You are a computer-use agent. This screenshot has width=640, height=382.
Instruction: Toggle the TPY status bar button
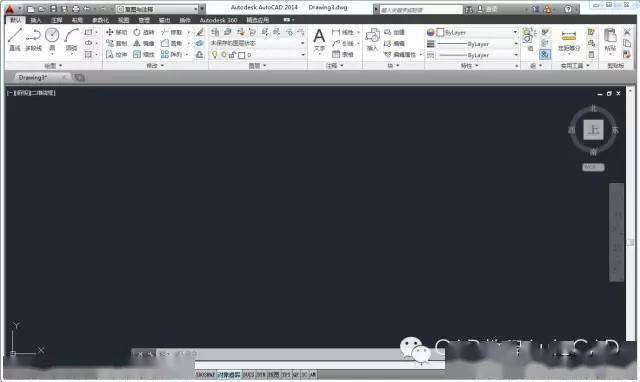click(285, 374)
